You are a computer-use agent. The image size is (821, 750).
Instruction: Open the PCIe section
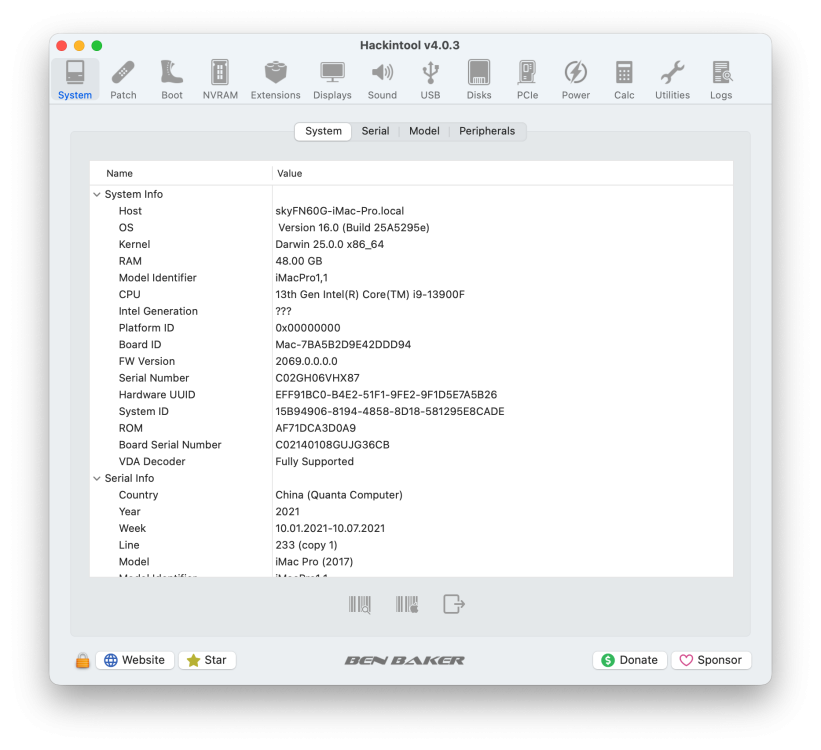[x=527, y=80]
